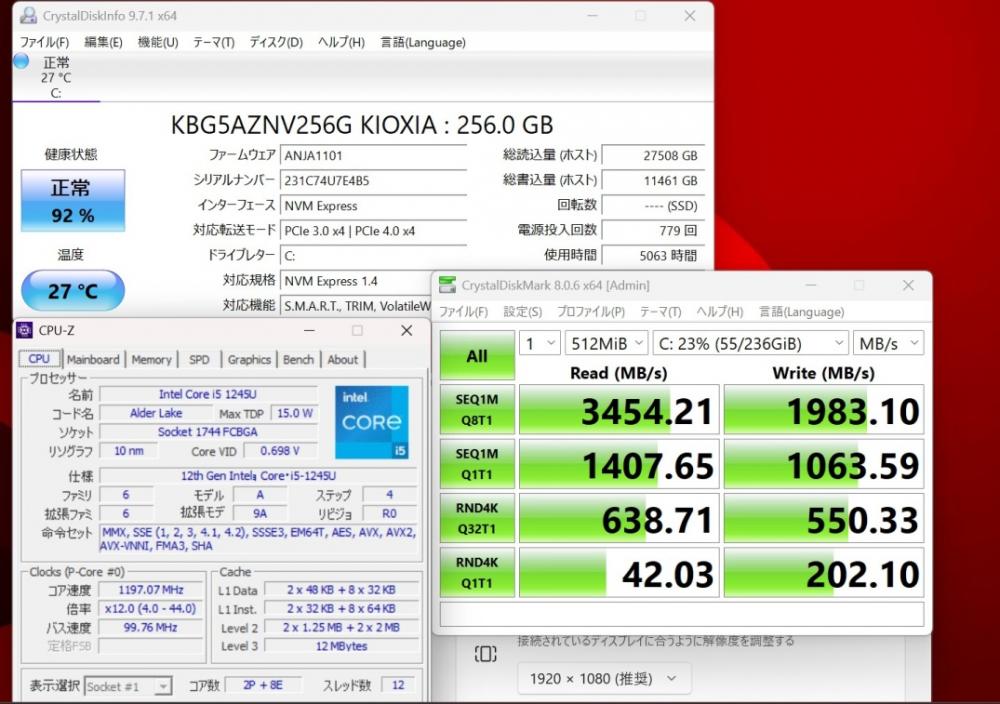This screenshot has width=1000, height=704.
Task: Open 編集(E) menu in CrystalDiskInfo
Action: coord(103,42)
